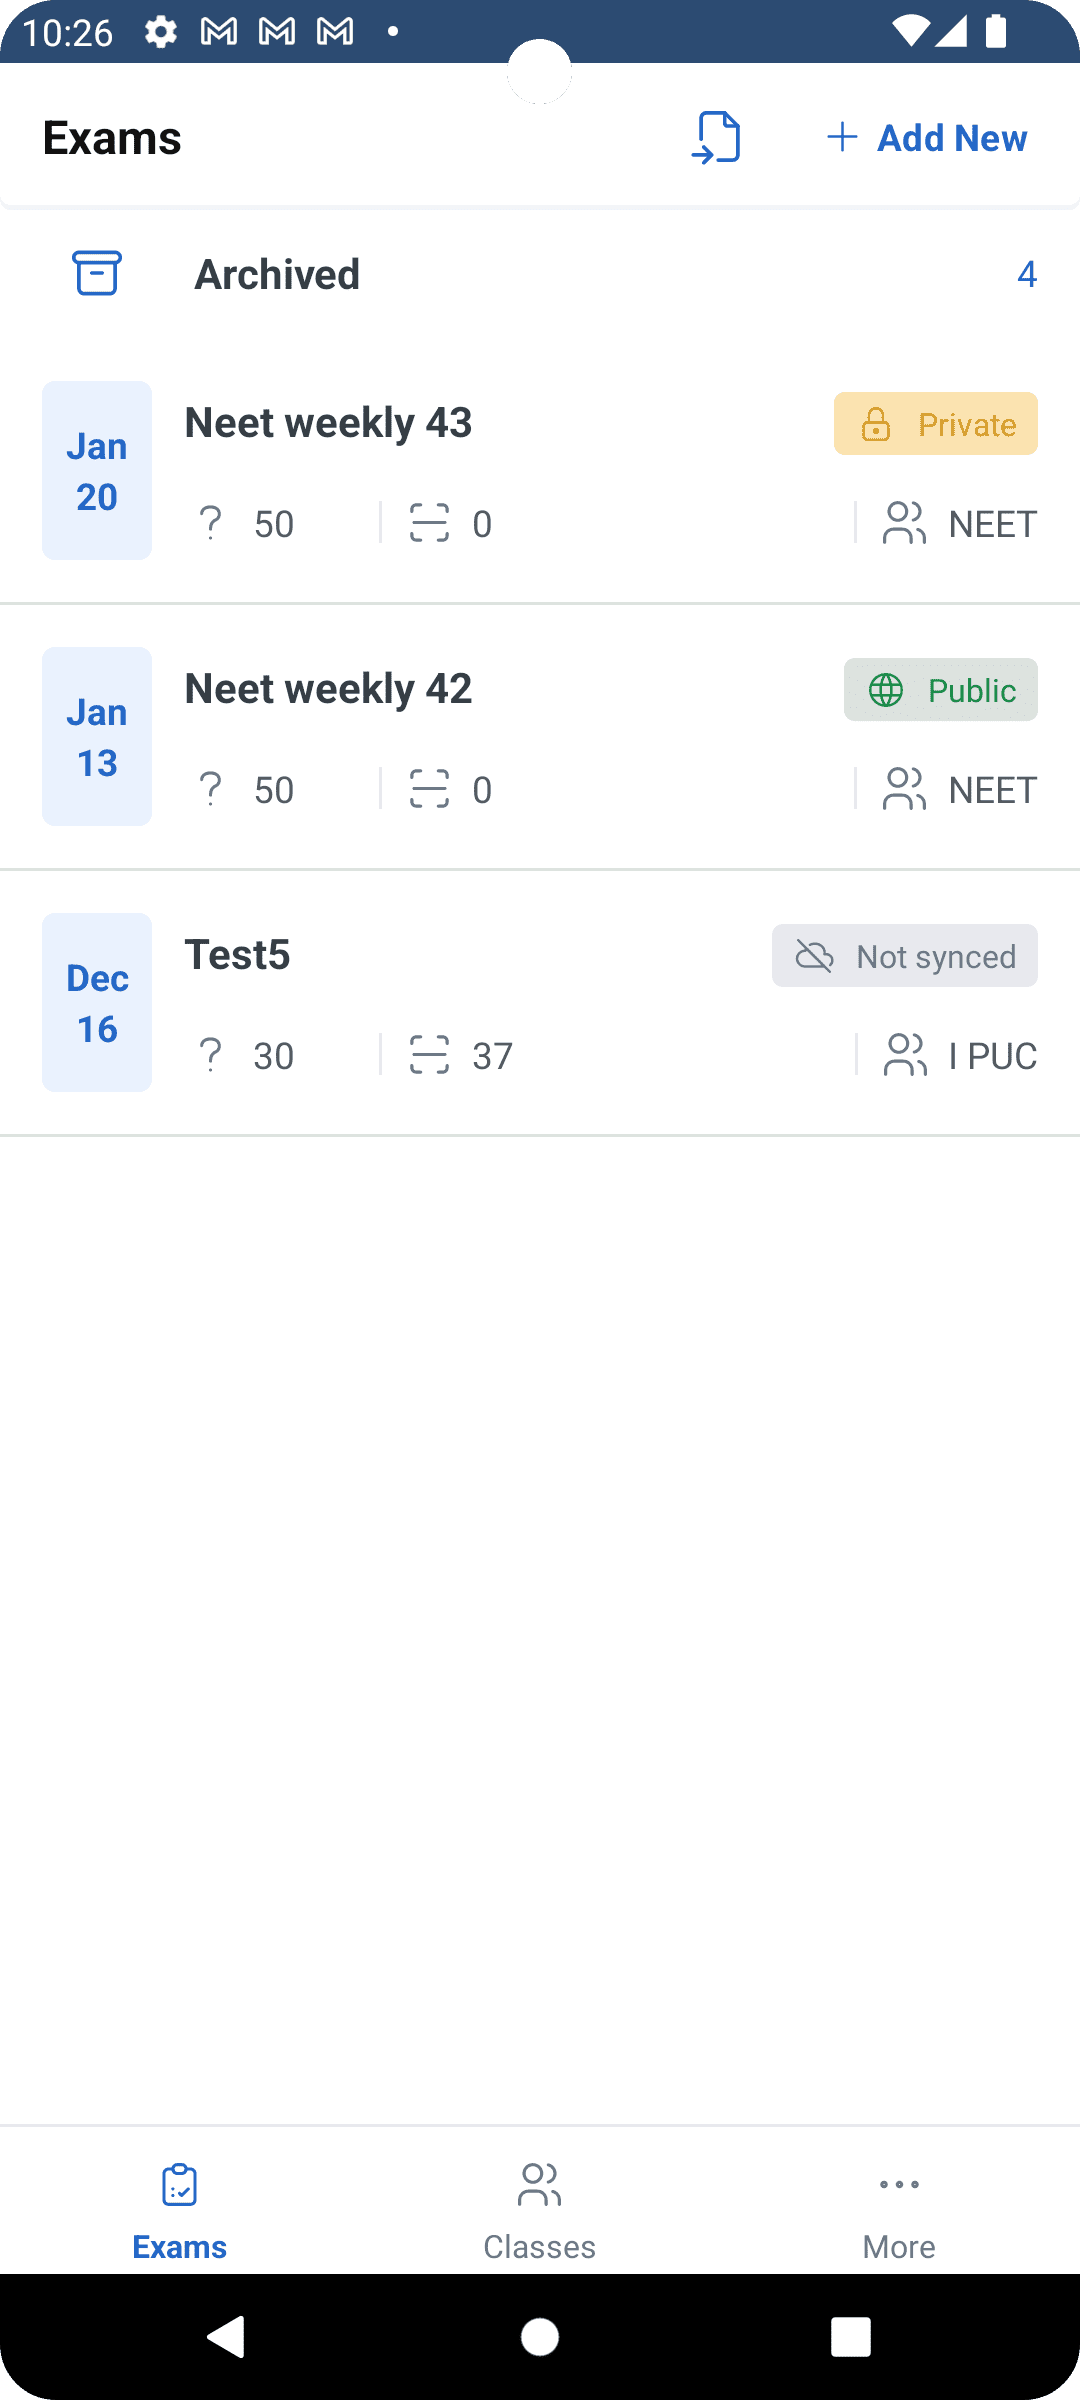Tap the import exam file icon
This screenshot has width=1080, height=2400.
pos(716,138)
